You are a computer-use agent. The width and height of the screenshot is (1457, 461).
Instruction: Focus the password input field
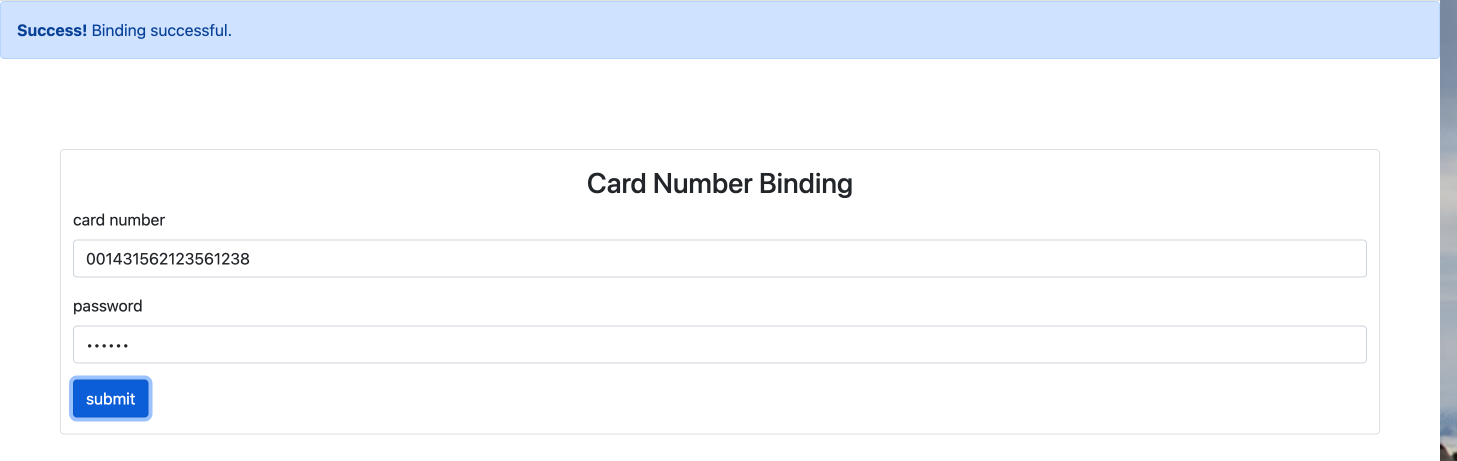pyautogui.click(x=719, y=345)
